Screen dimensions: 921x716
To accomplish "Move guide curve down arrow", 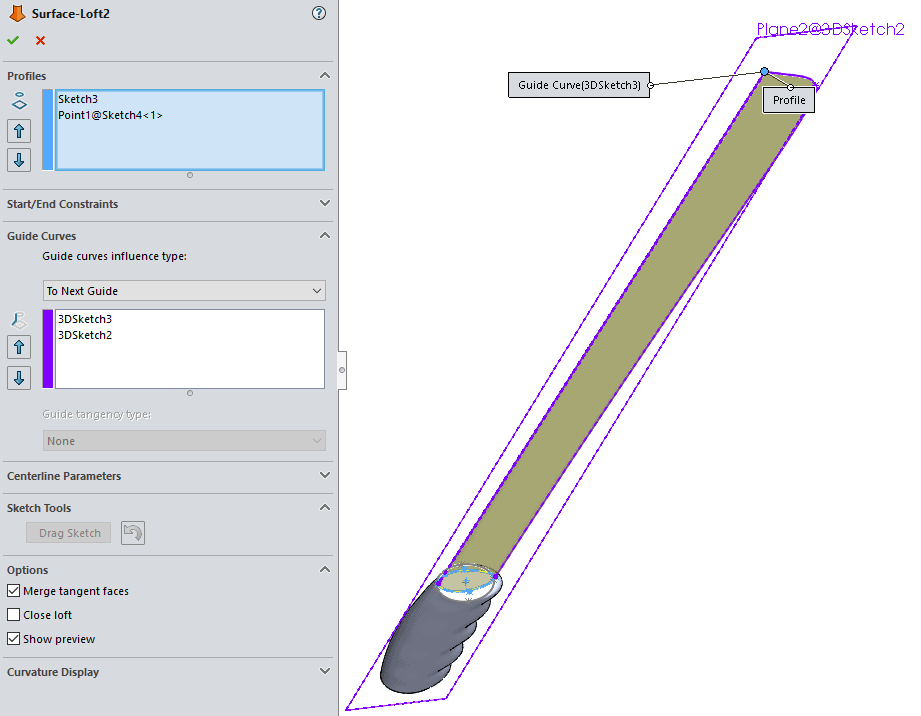I will click(19, 378).
